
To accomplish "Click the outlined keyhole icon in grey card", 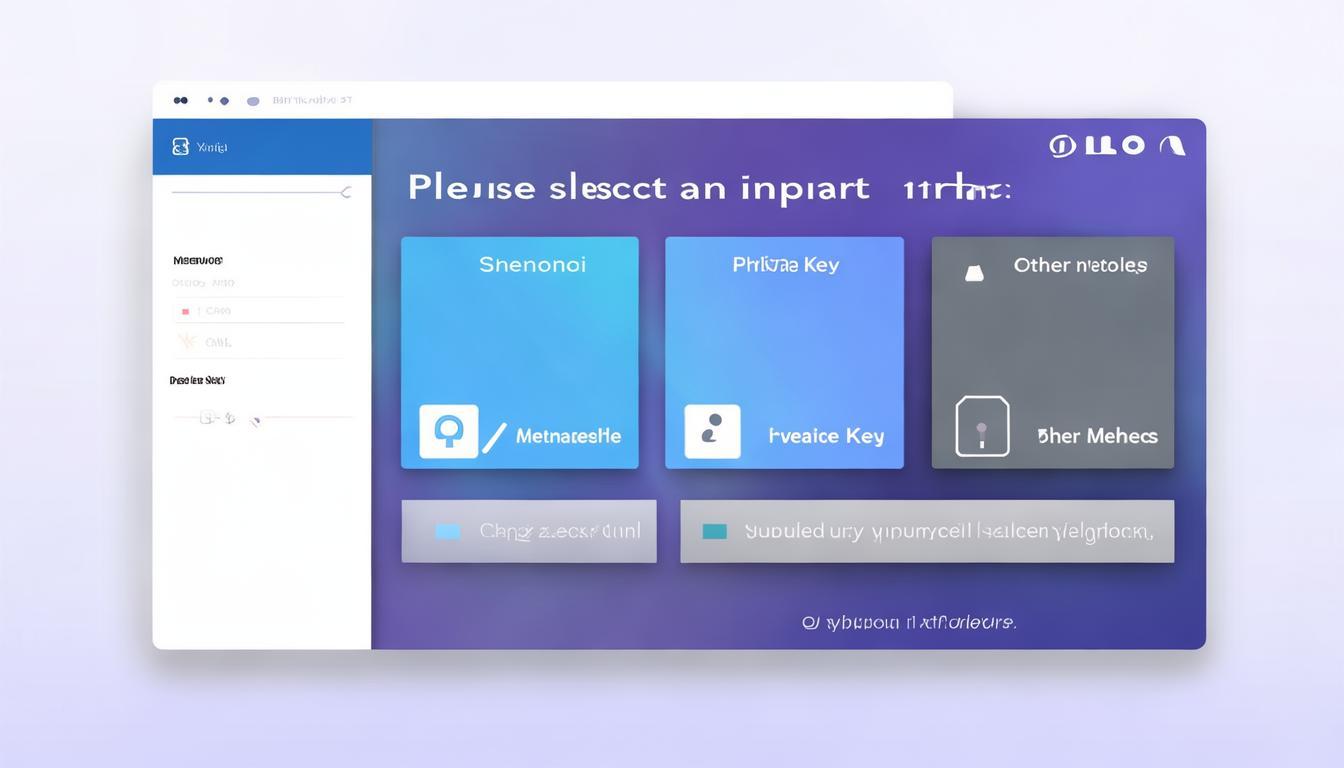I will pos(982,427).
